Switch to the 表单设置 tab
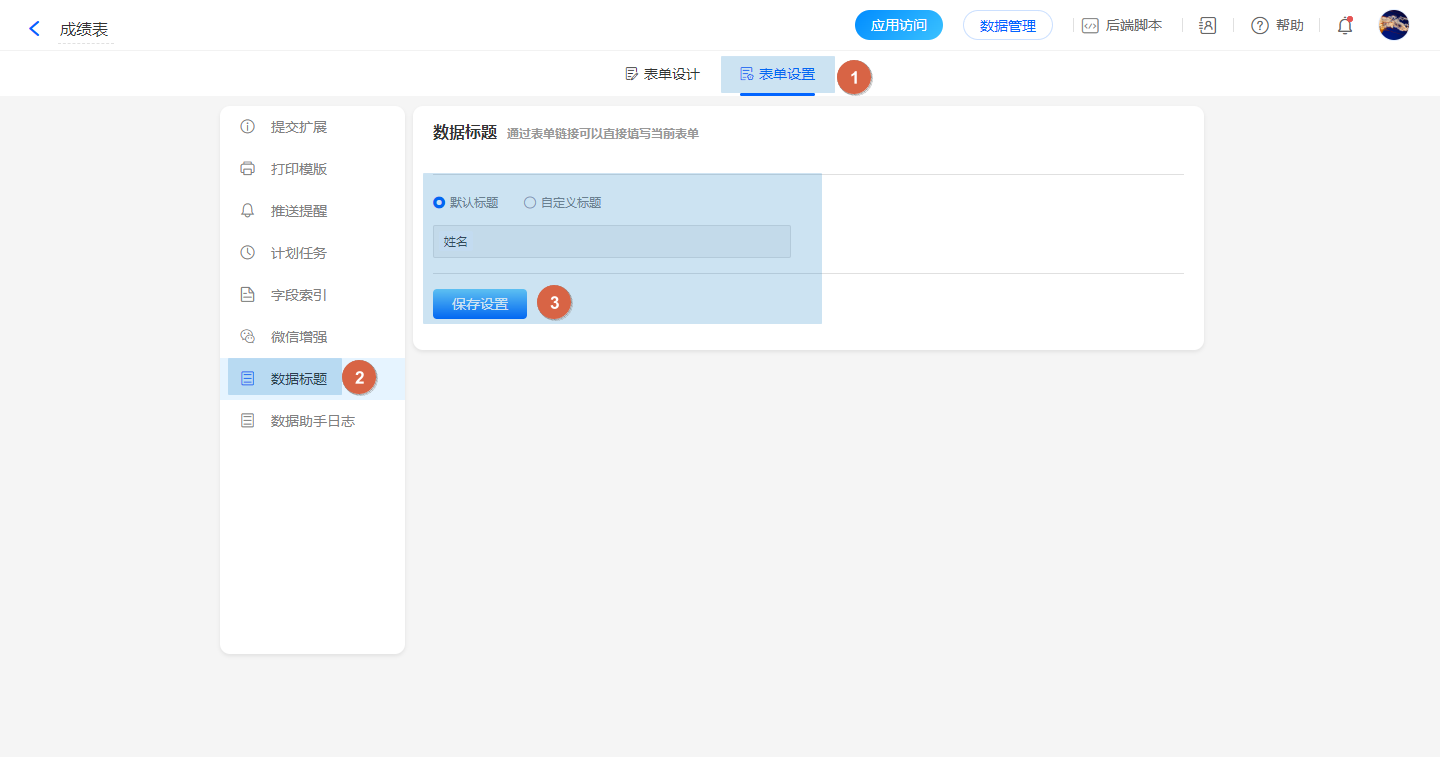 pos(777,74)
